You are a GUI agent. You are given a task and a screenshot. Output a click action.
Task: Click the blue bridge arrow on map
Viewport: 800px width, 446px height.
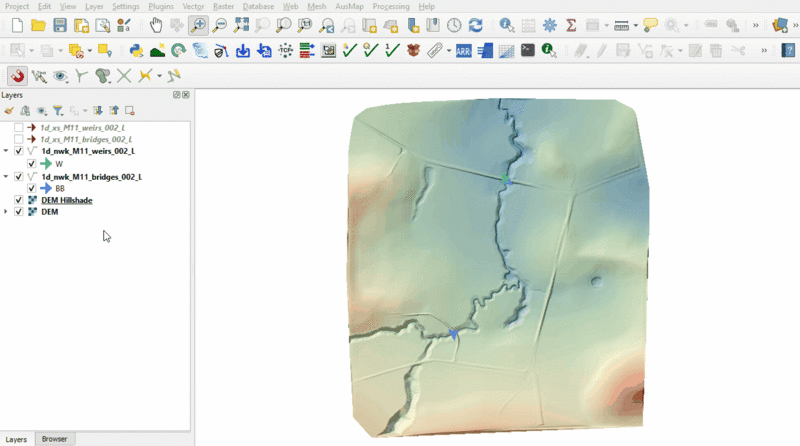(453, 333)
